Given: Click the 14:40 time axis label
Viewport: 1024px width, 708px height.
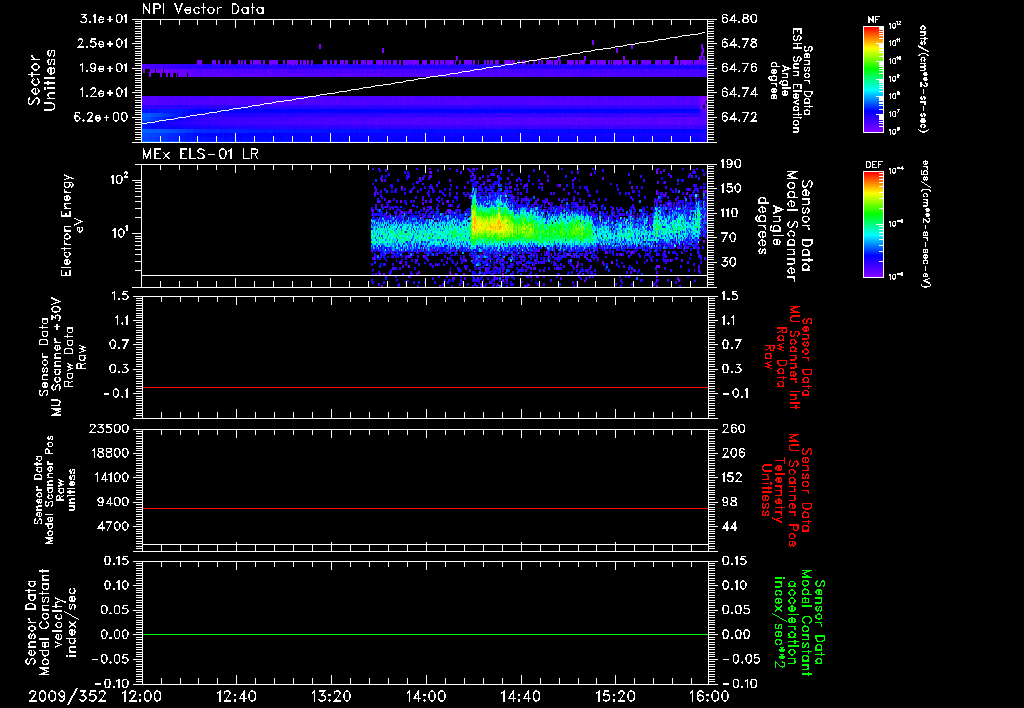Looking at the screenshot, I should 520,696.
